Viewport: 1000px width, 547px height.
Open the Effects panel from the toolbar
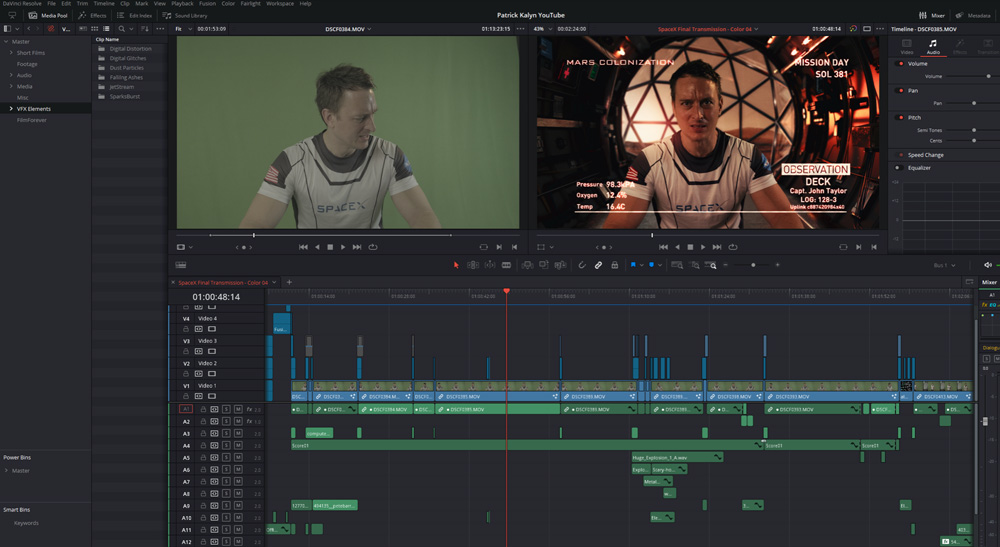tap(93, 16)
